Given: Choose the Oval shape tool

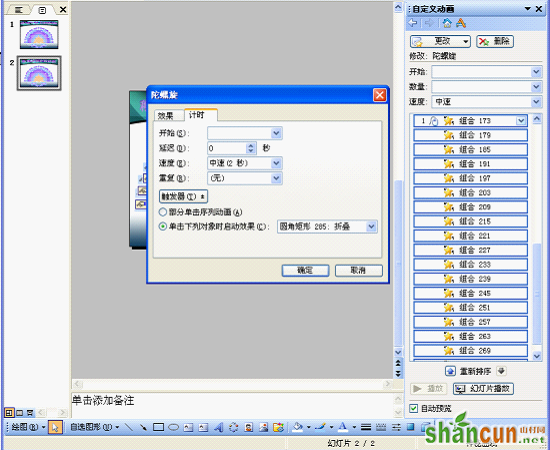Looking at the screenshot, I should point(174,427).
